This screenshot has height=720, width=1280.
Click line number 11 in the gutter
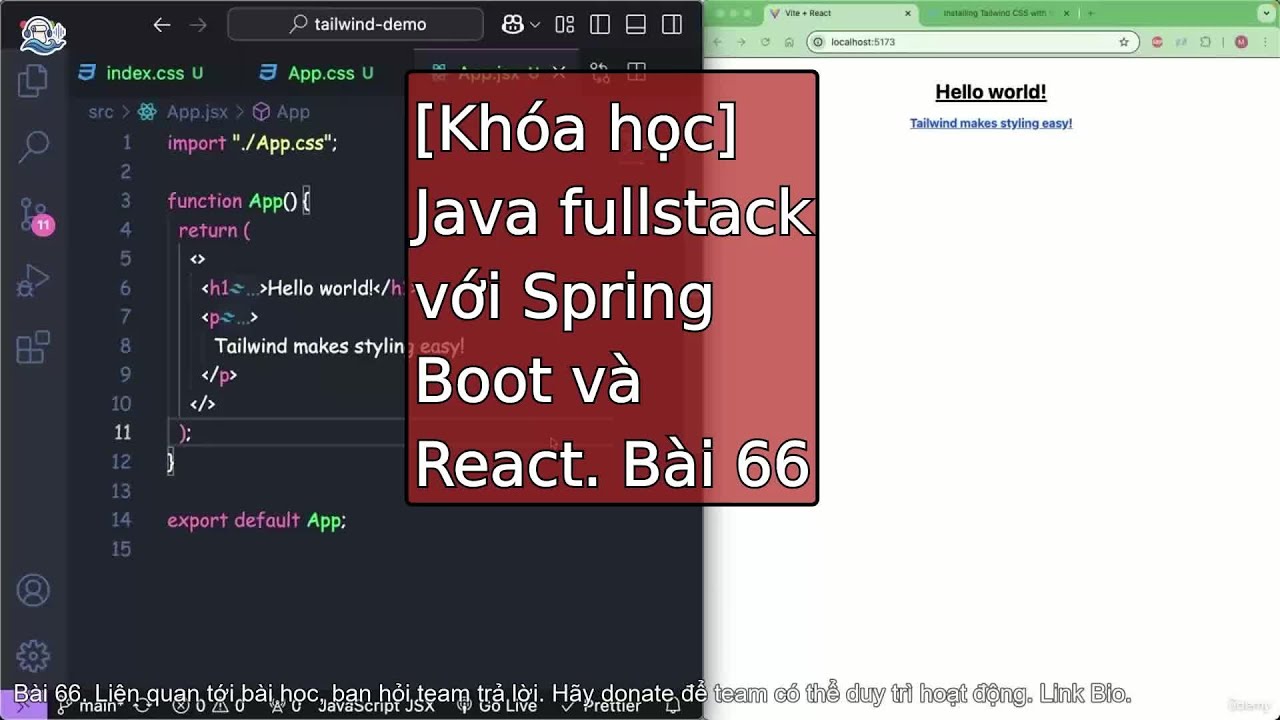(122, 433)
